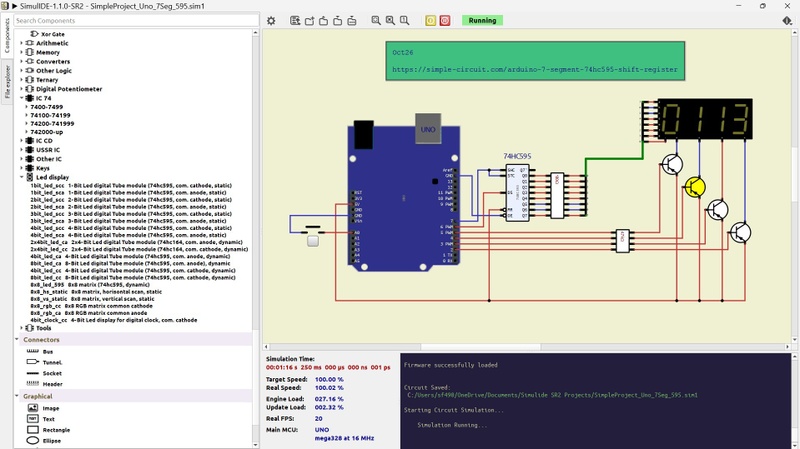
Task: Select the 4bit_led_sca tube module
Action: pos(129,235)
